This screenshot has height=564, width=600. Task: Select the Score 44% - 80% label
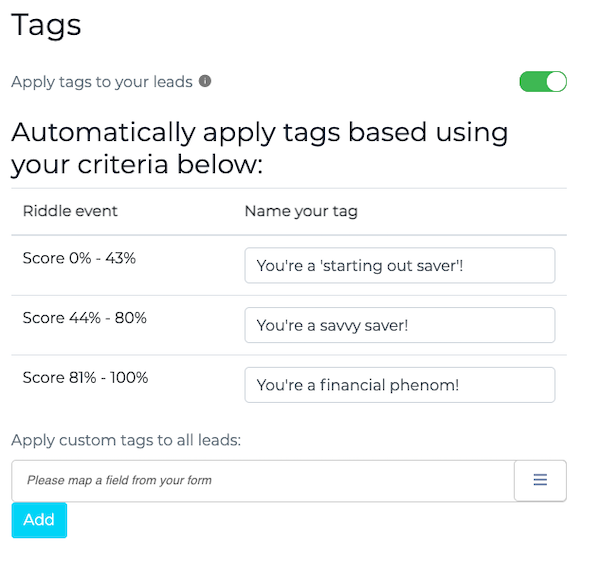click(84, 318)
